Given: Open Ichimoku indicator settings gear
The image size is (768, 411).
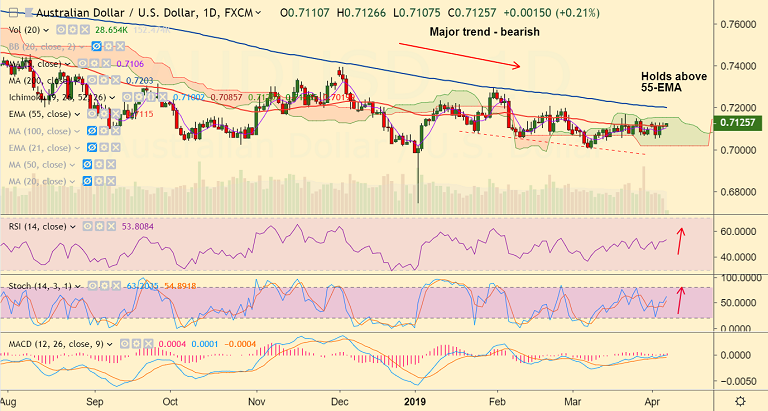Looking at the screenshot, I should coord(139,97).
